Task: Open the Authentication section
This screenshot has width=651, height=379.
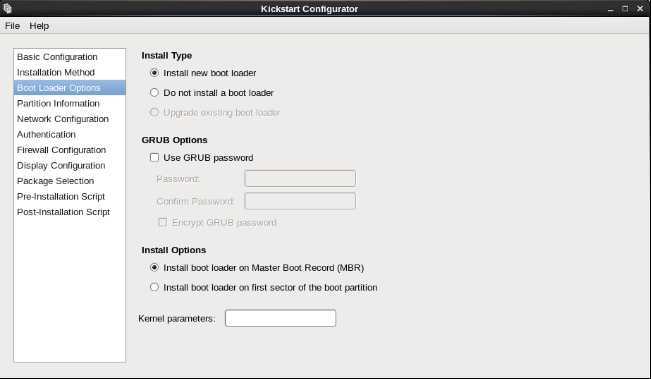Action: (69, 134)
